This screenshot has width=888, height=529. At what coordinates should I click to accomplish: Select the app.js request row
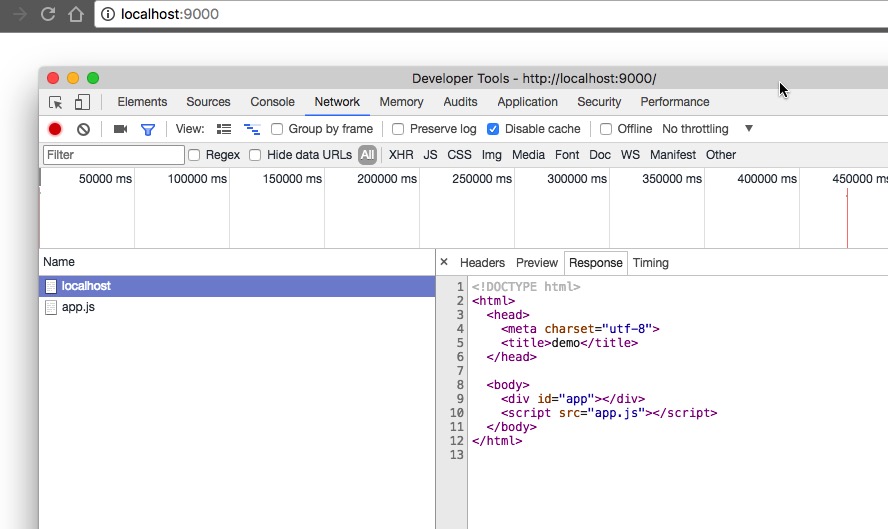pos(78,307)
